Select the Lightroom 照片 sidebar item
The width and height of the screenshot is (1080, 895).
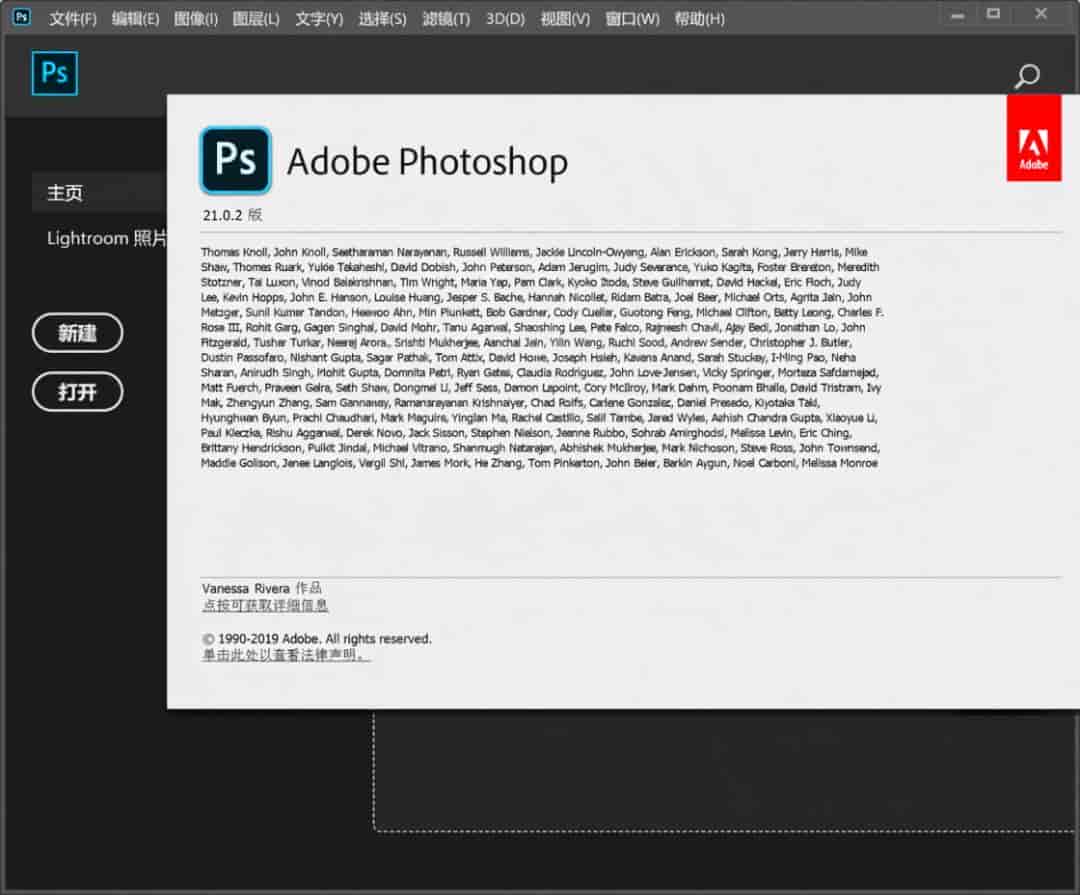[107, 238]
